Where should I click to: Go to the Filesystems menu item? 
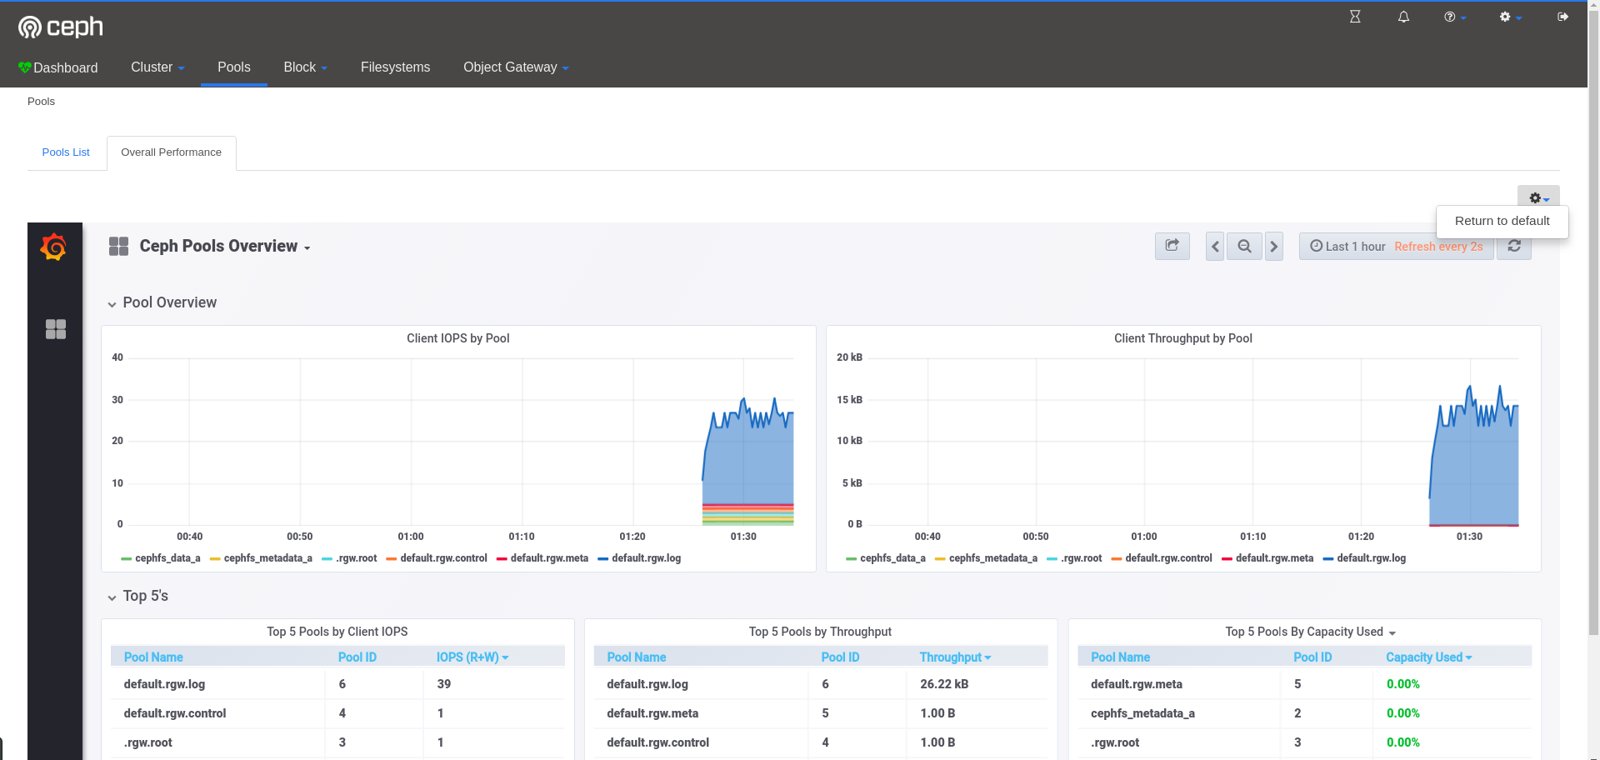click(395, 67)
